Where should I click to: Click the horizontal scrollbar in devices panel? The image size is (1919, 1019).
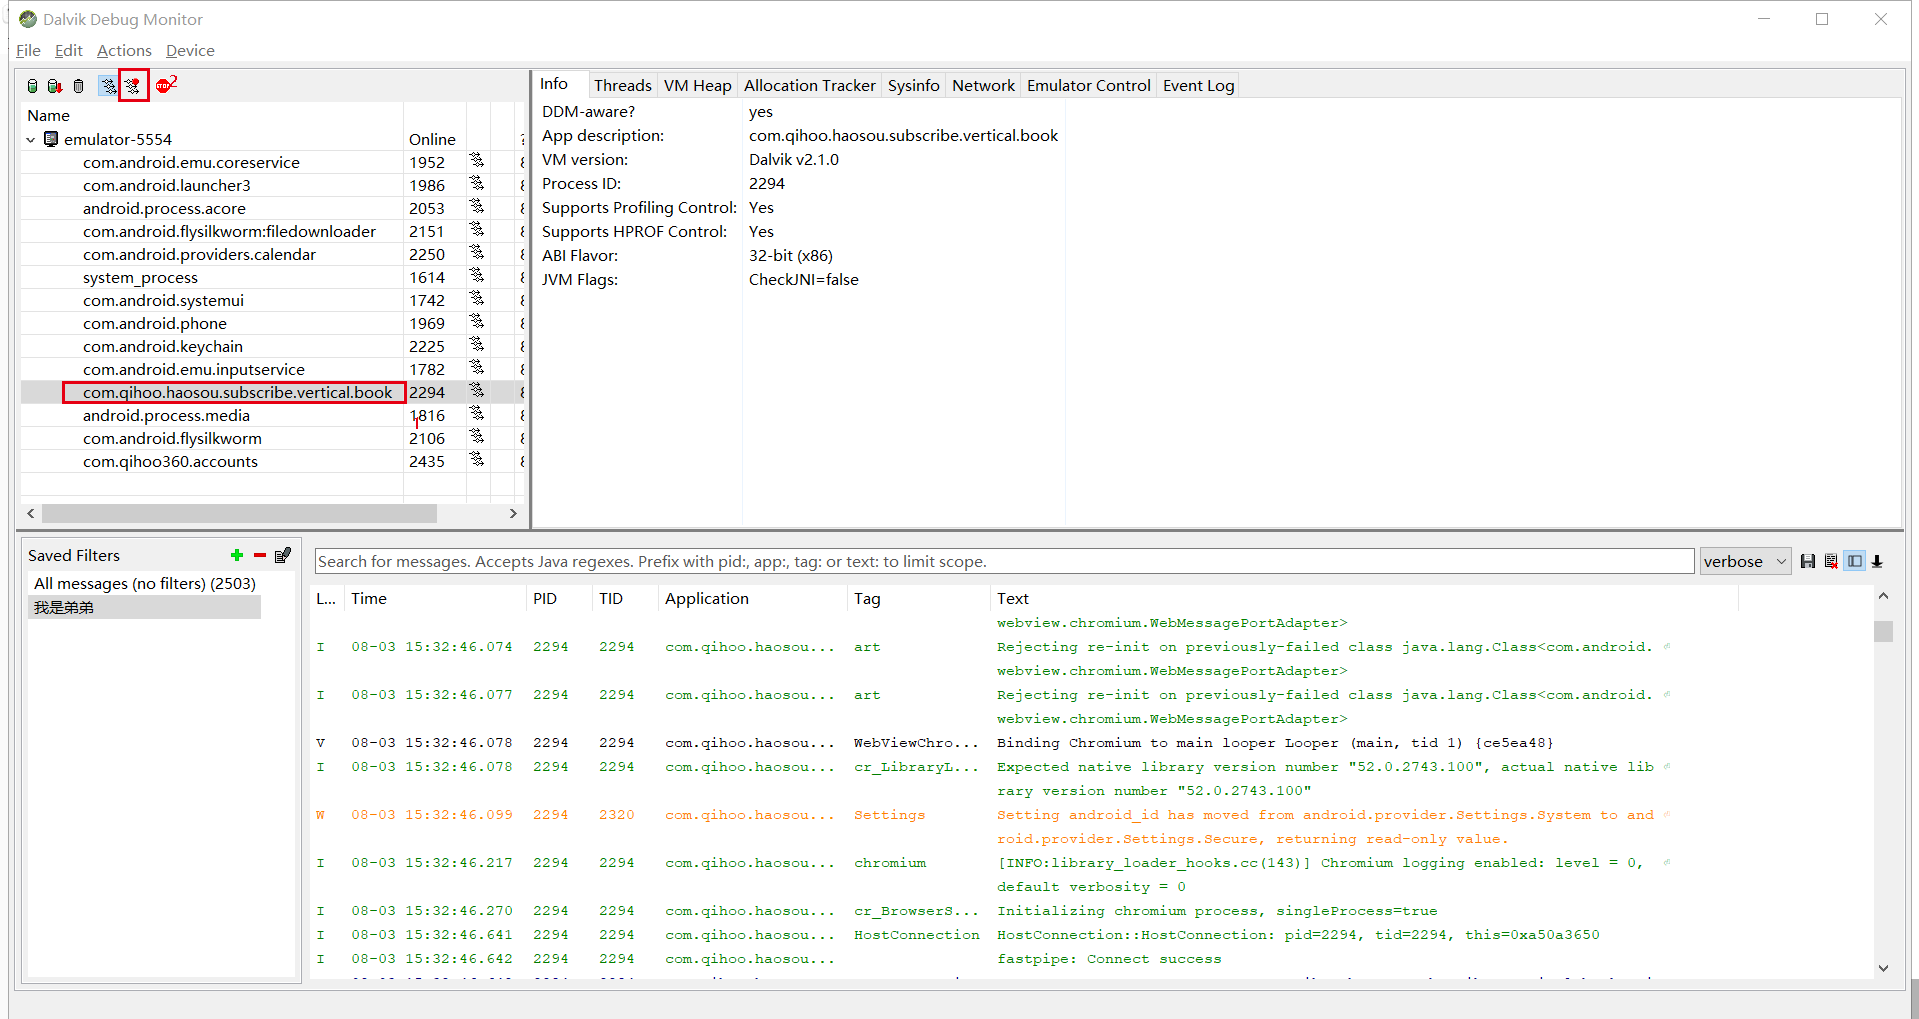(x=239, y=513)
